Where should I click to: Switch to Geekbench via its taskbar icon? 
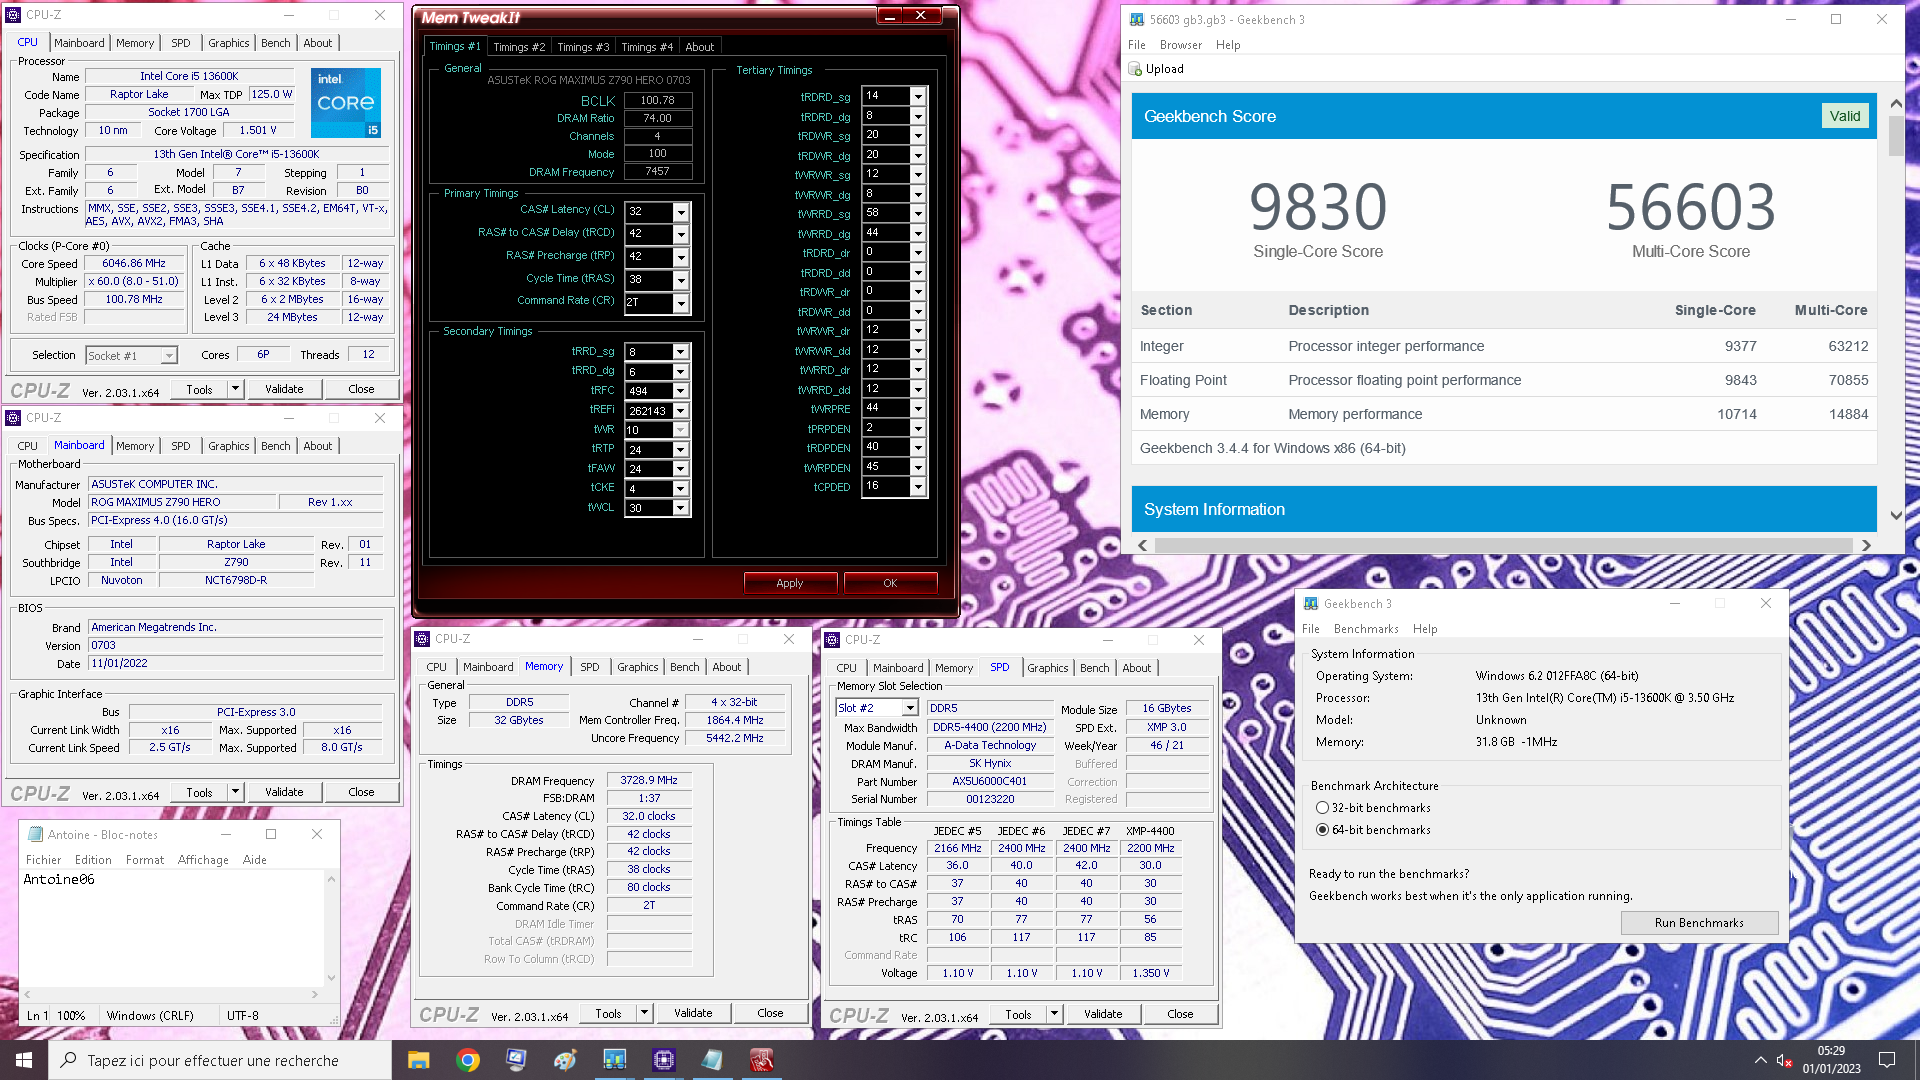pos(614,1060)
